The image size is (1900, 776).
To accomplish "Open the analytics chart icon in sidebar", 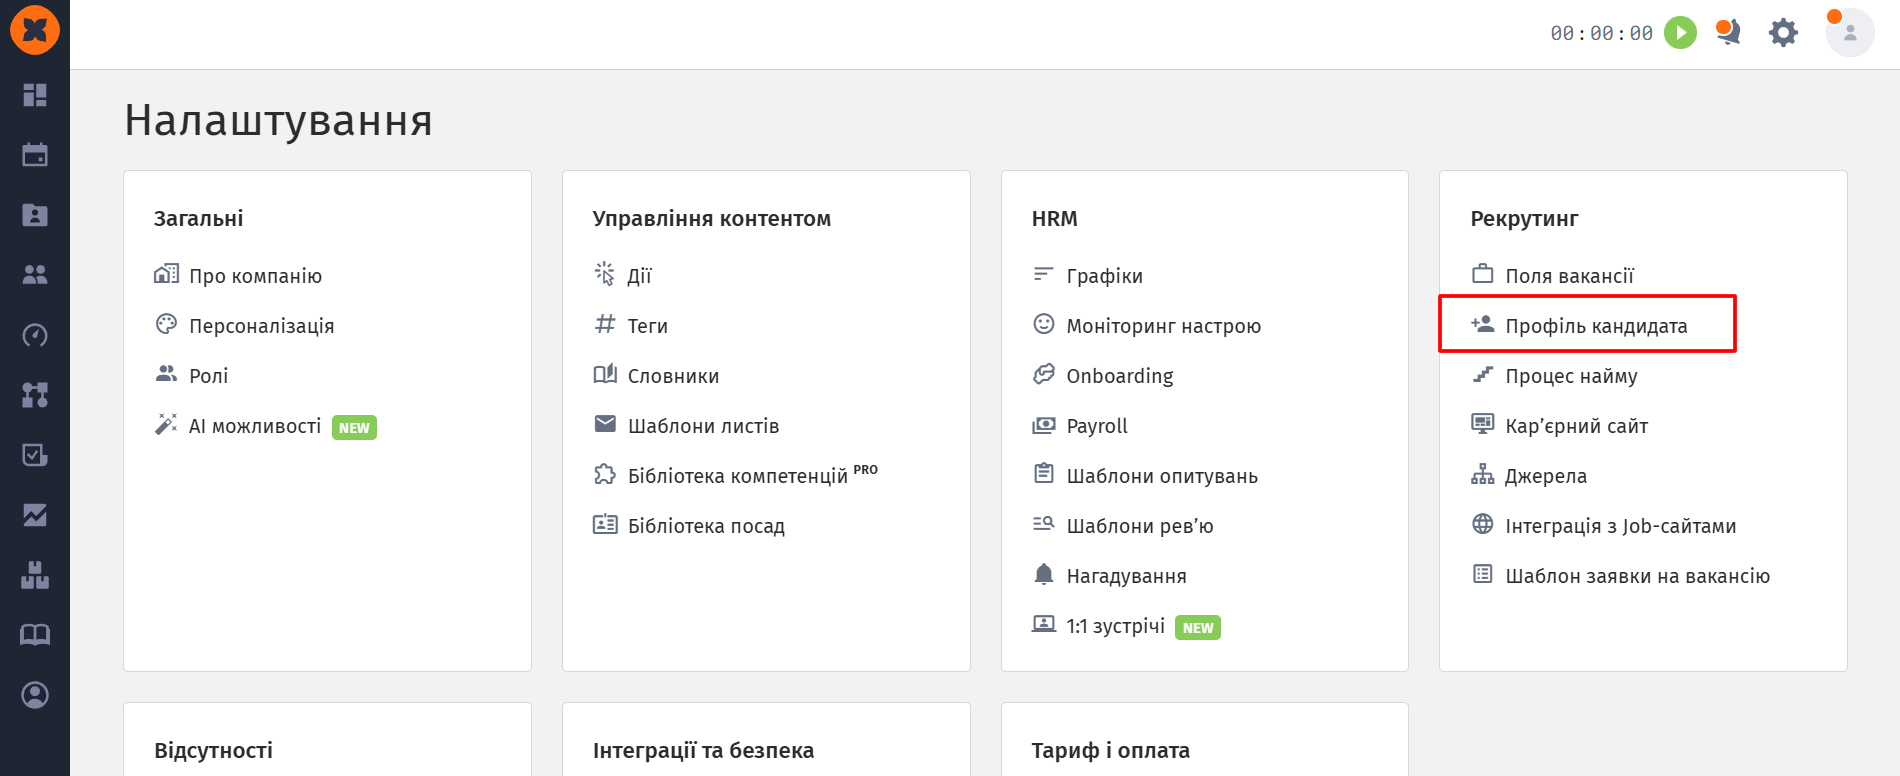I will pyautogui.click(x=35, y=515).
